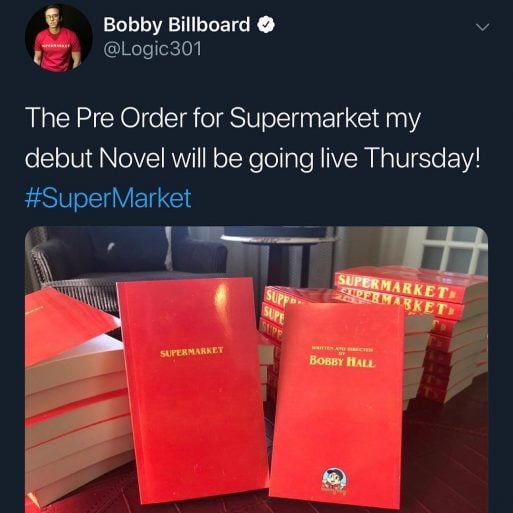This screenshot has width=513, height=513.
Task: Open the #SuperMarket hashtag link
Action: tap(108, 198)
